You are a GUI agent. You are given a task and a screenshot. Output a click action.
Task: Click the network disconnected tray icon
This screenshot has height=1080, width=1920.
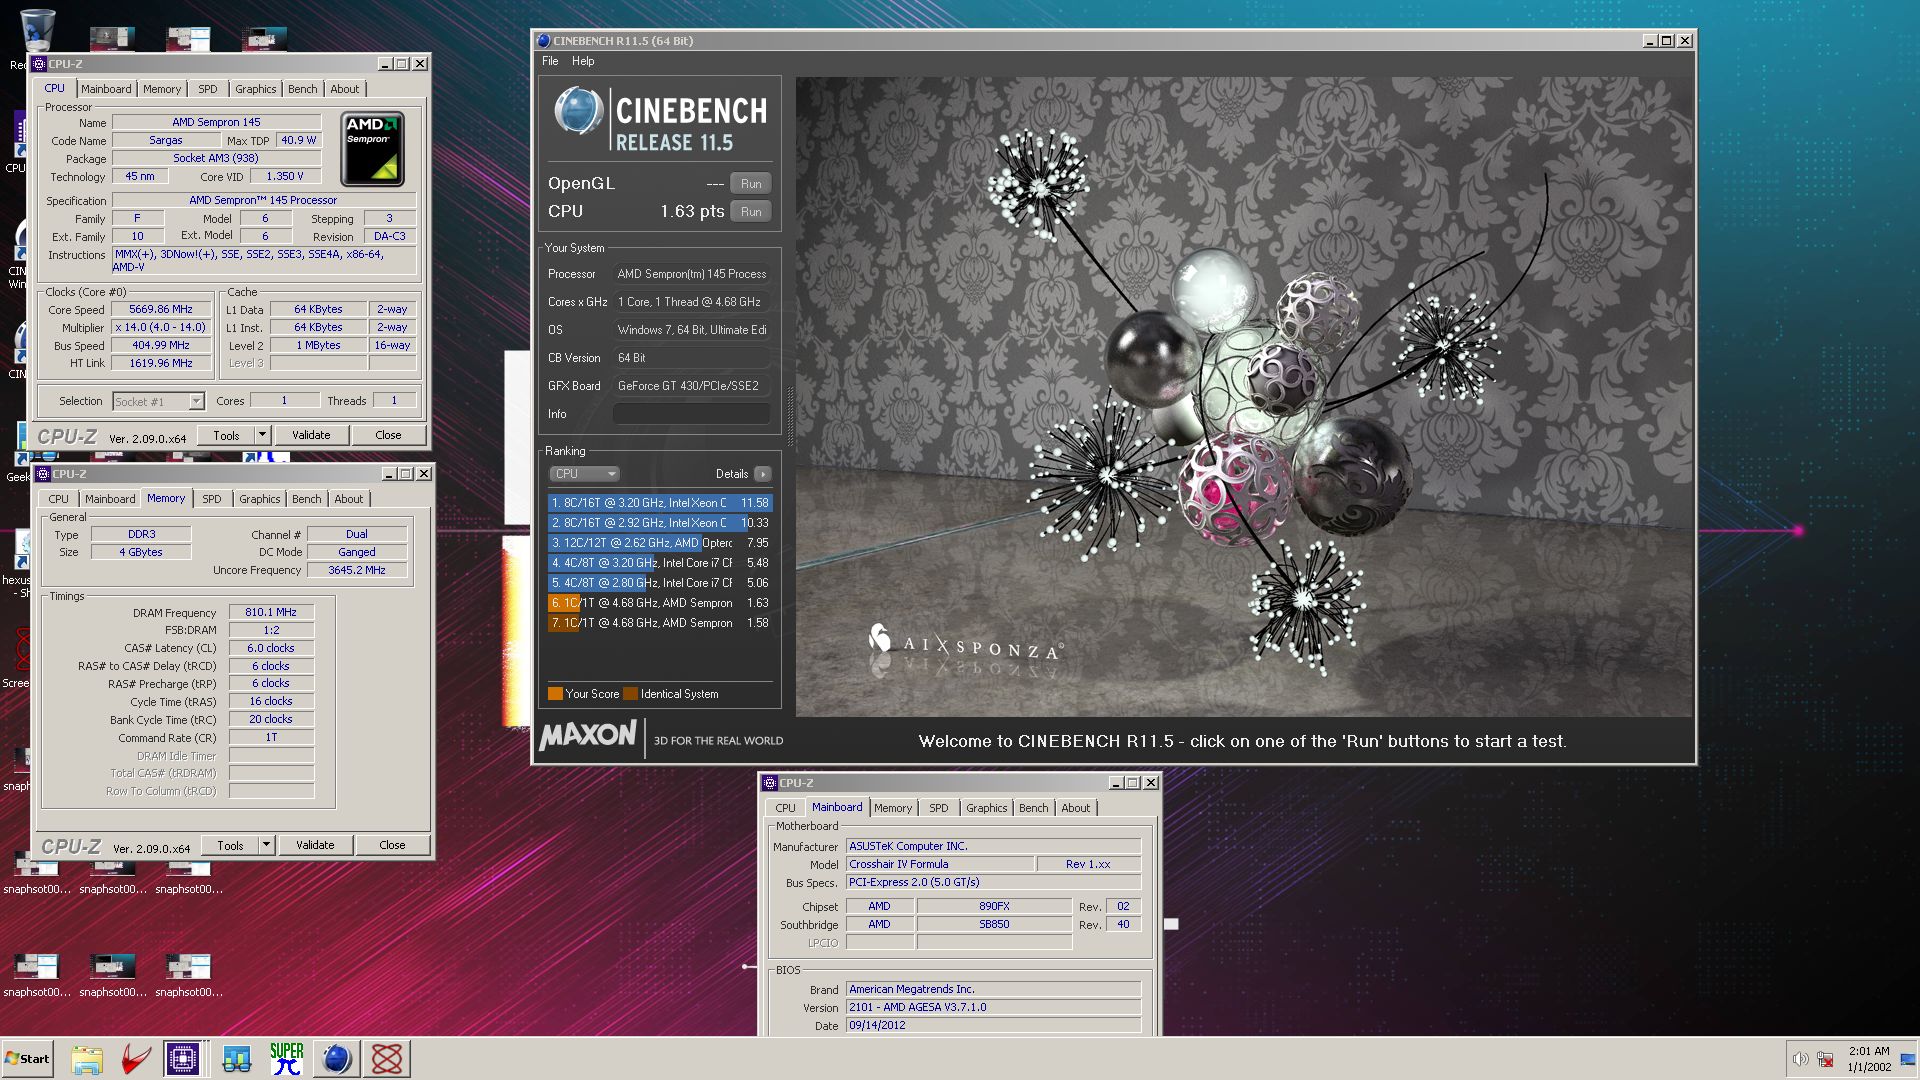click(1825, 1060)
